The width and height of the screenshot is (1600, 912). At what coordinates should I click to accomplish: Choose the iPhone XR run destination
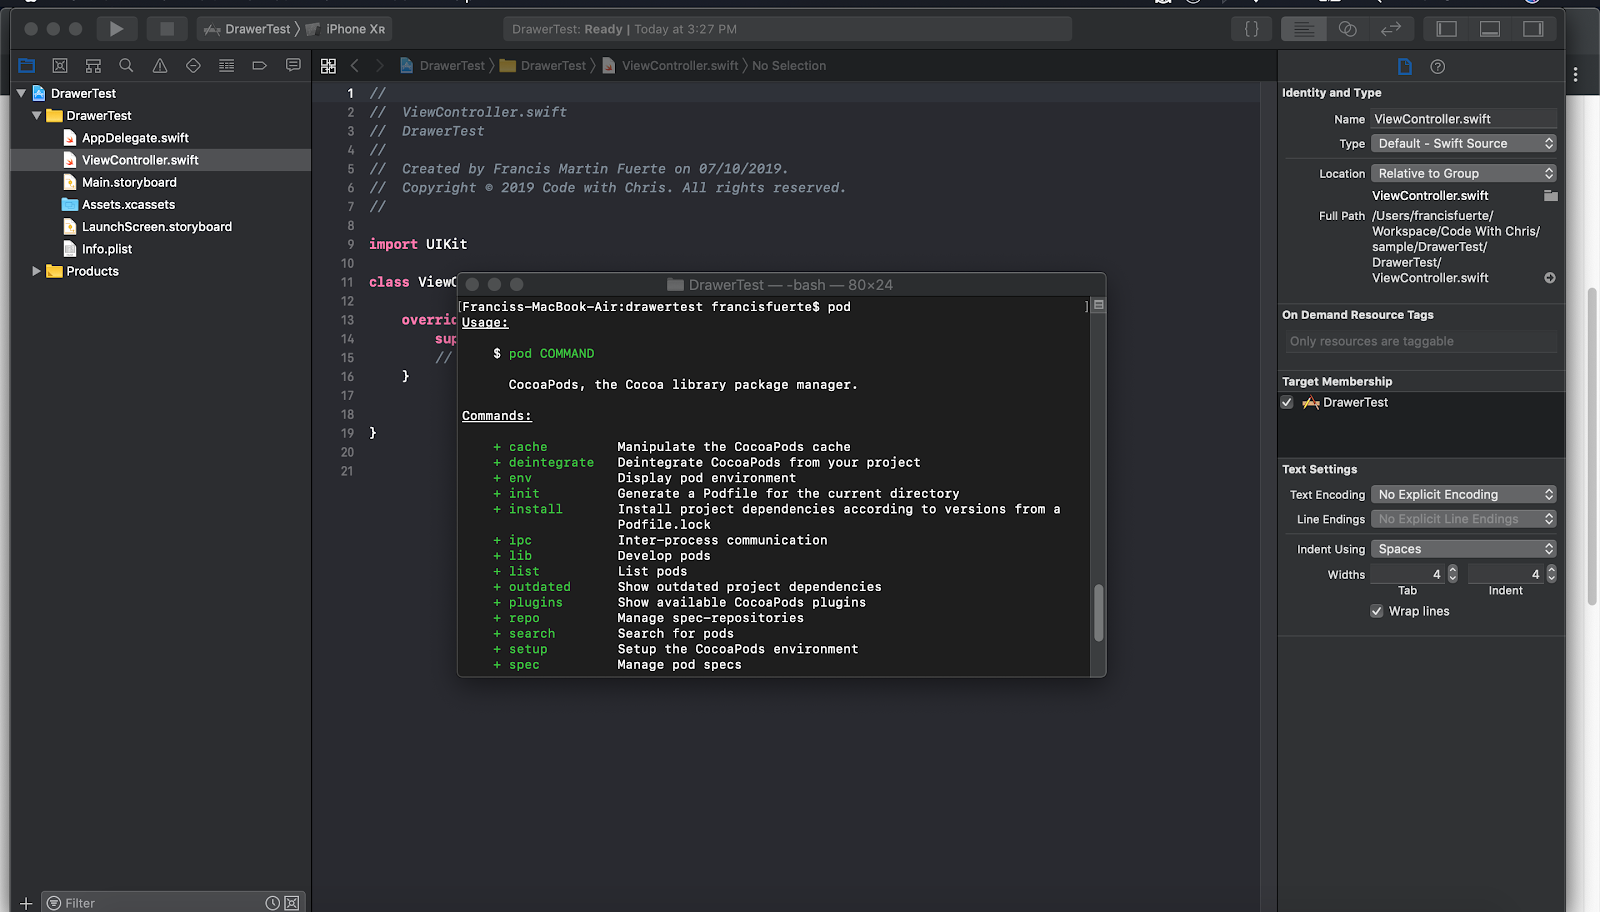pos(354,29)
